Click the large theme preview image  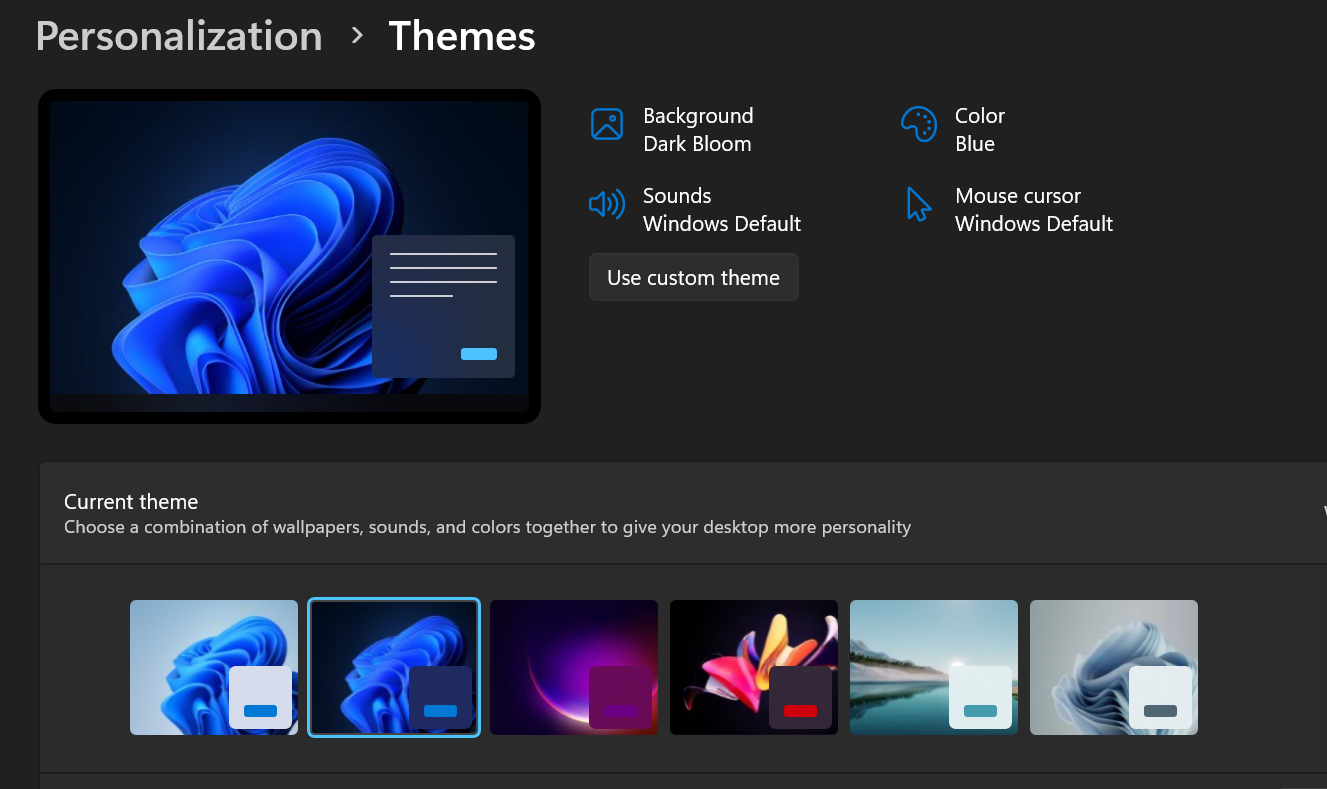click(x=289, y=256)
